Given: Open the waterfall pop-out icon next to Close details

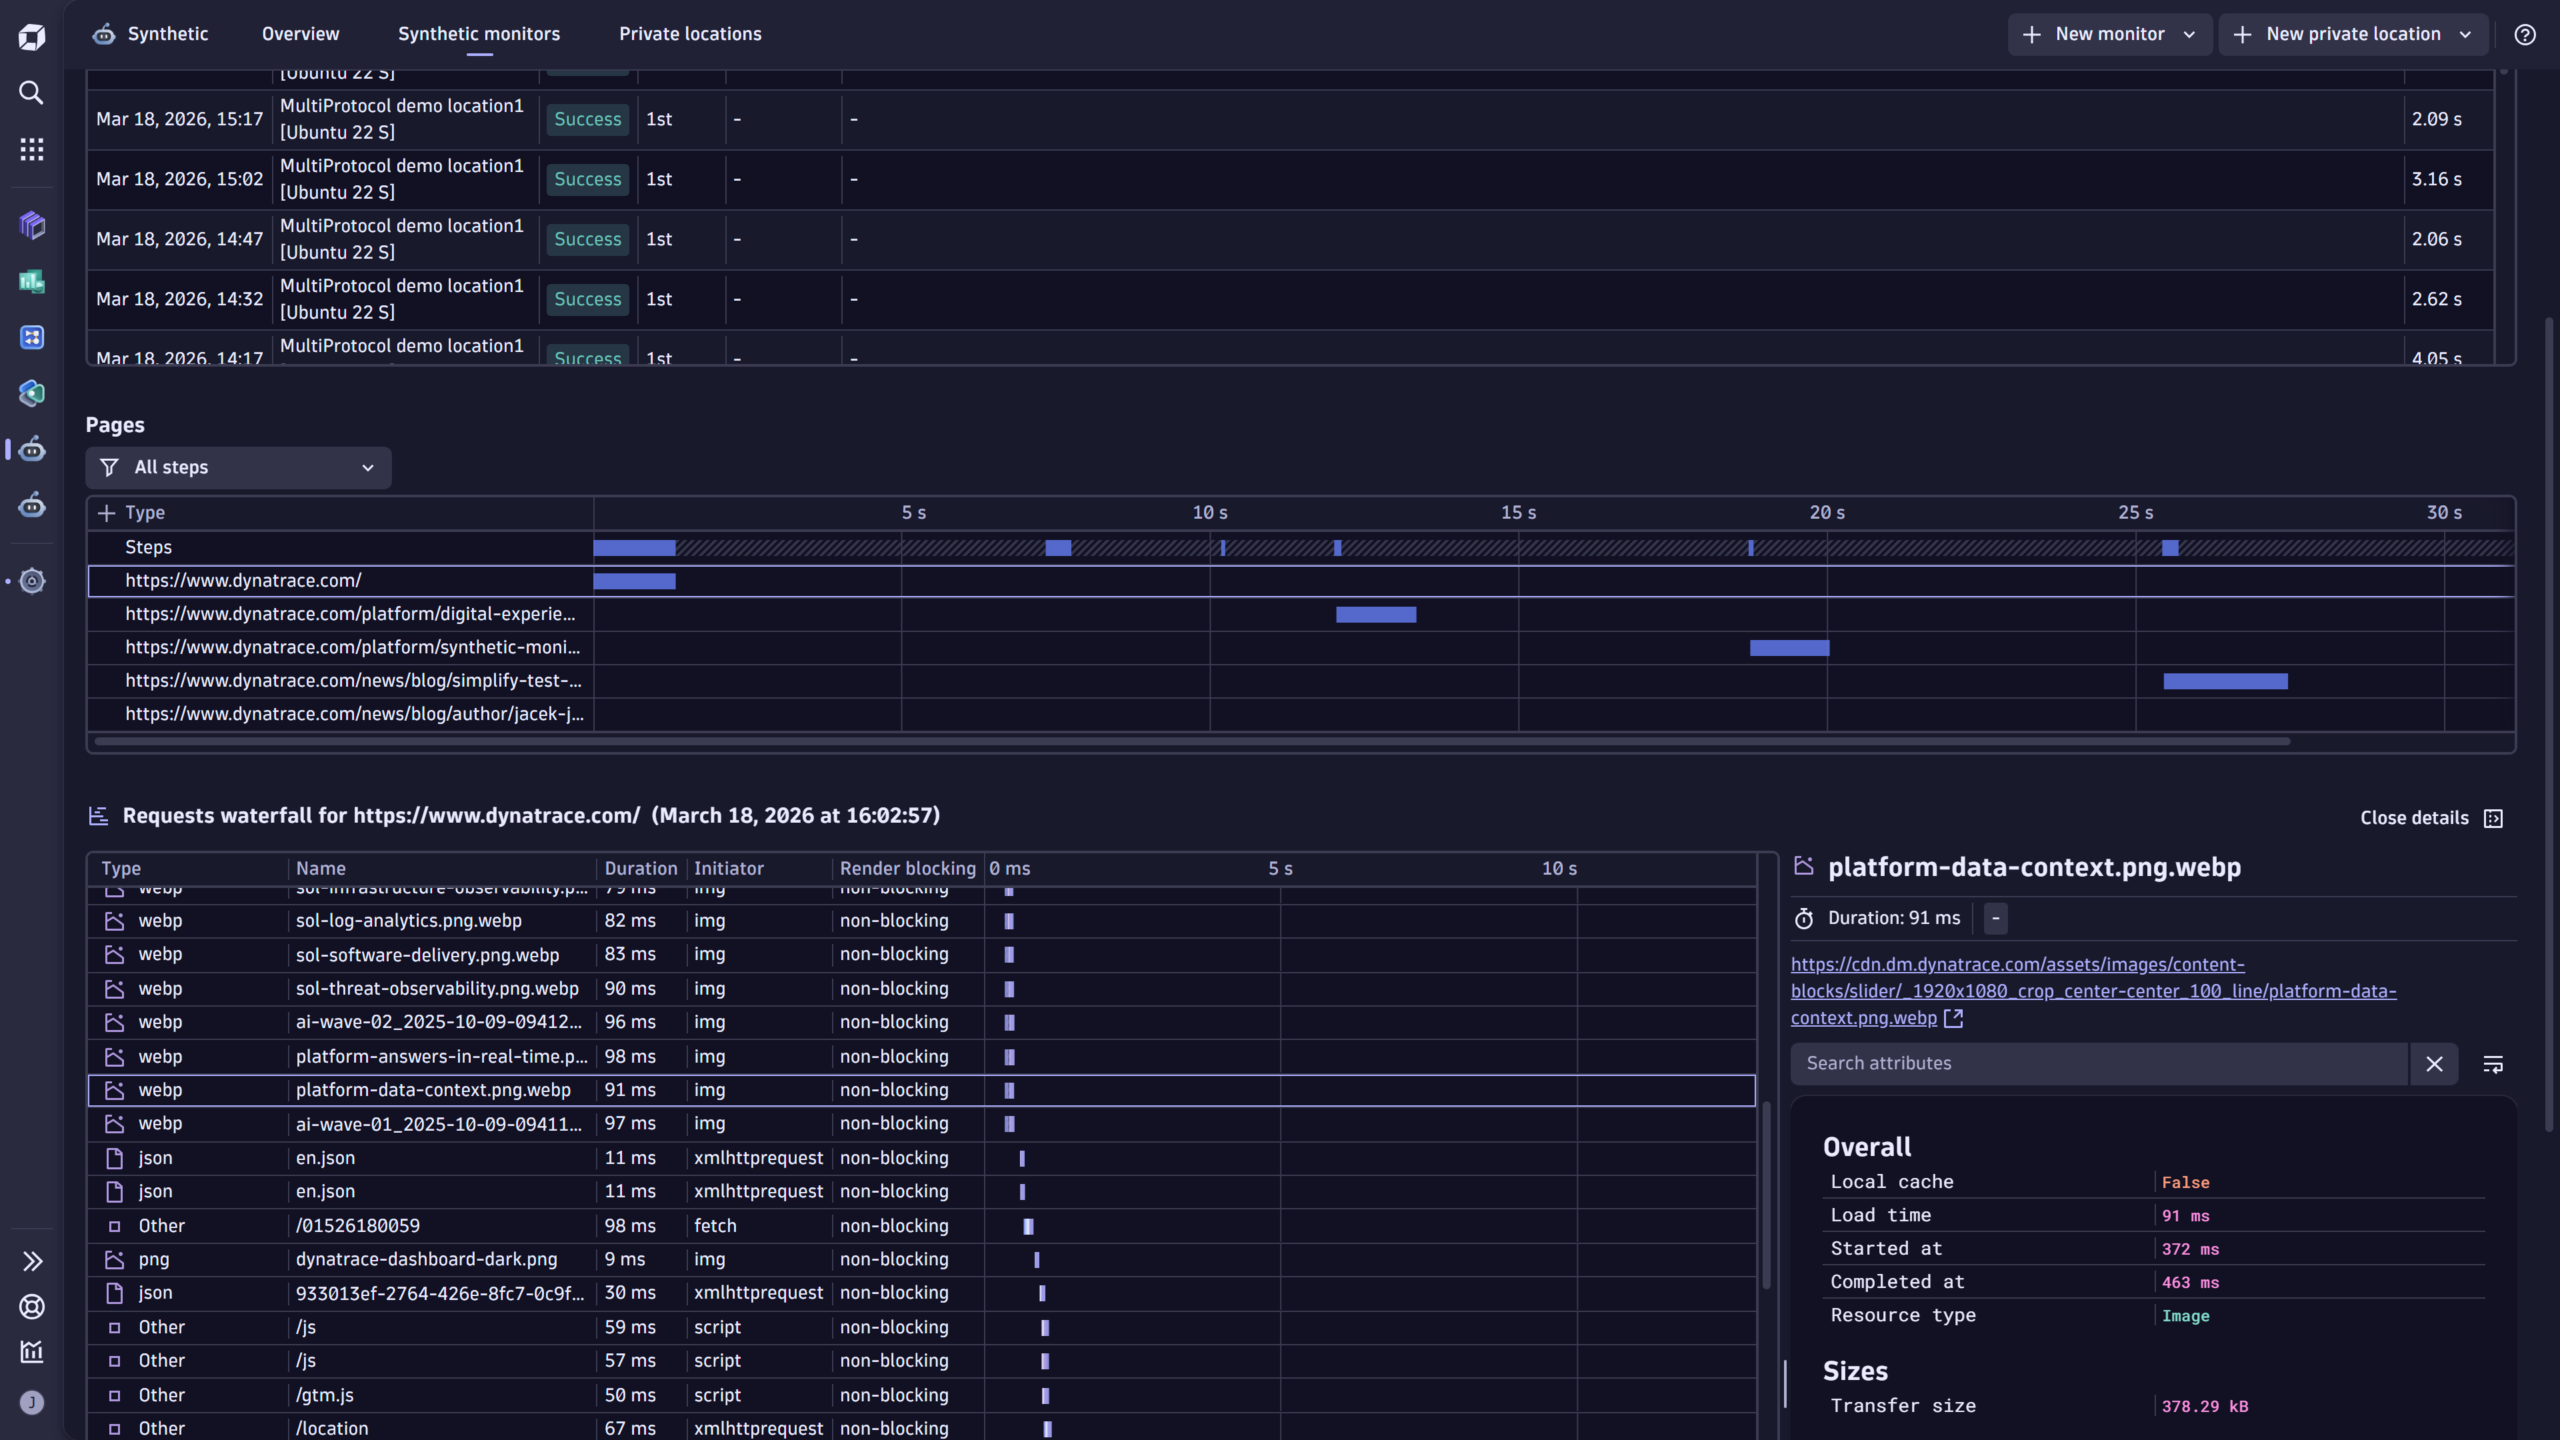Looking at the screenshot, I should tap(2494, 817).
